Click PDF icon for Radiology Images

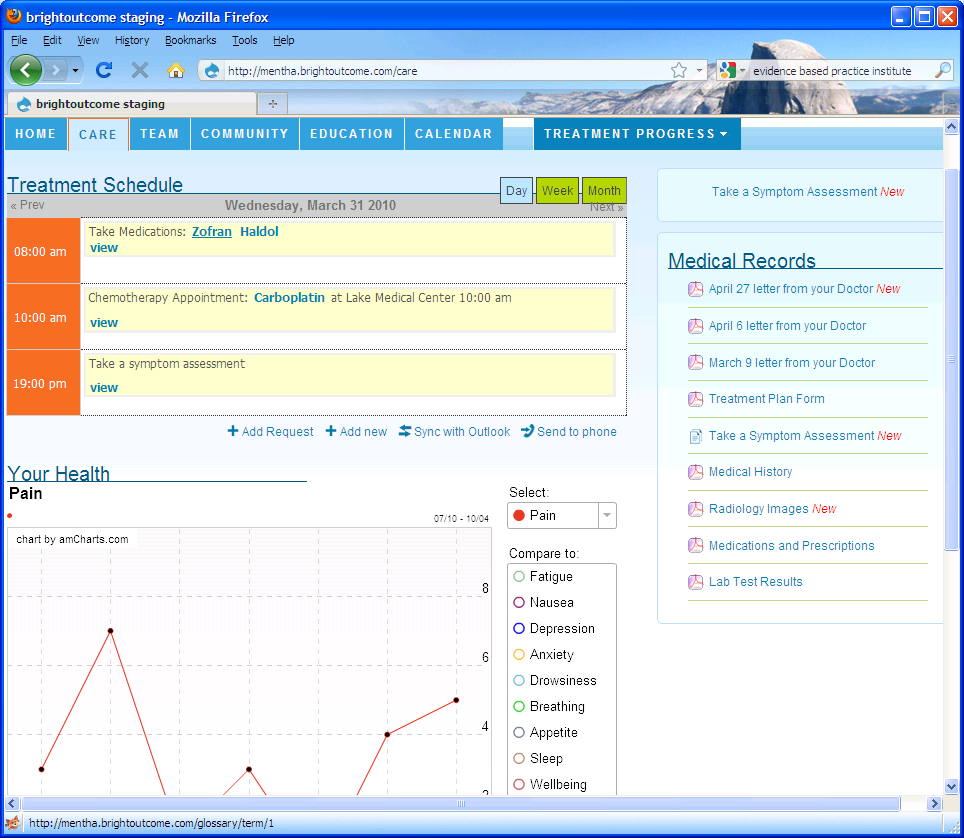click(x=695, y=509)
